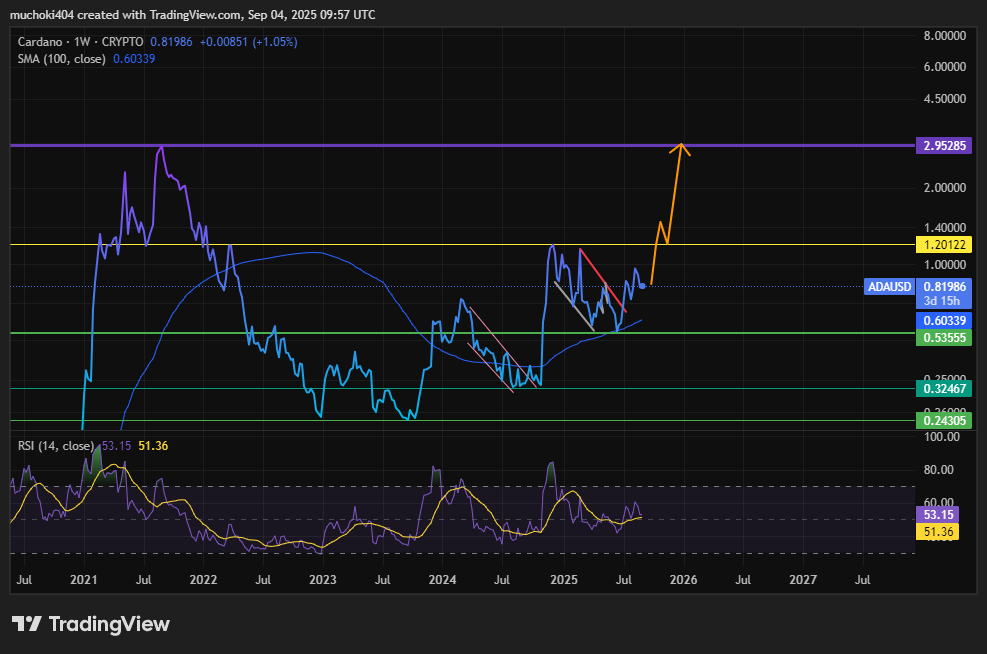Select the 0.60339 SMA price label

click(x=944, y=320)
